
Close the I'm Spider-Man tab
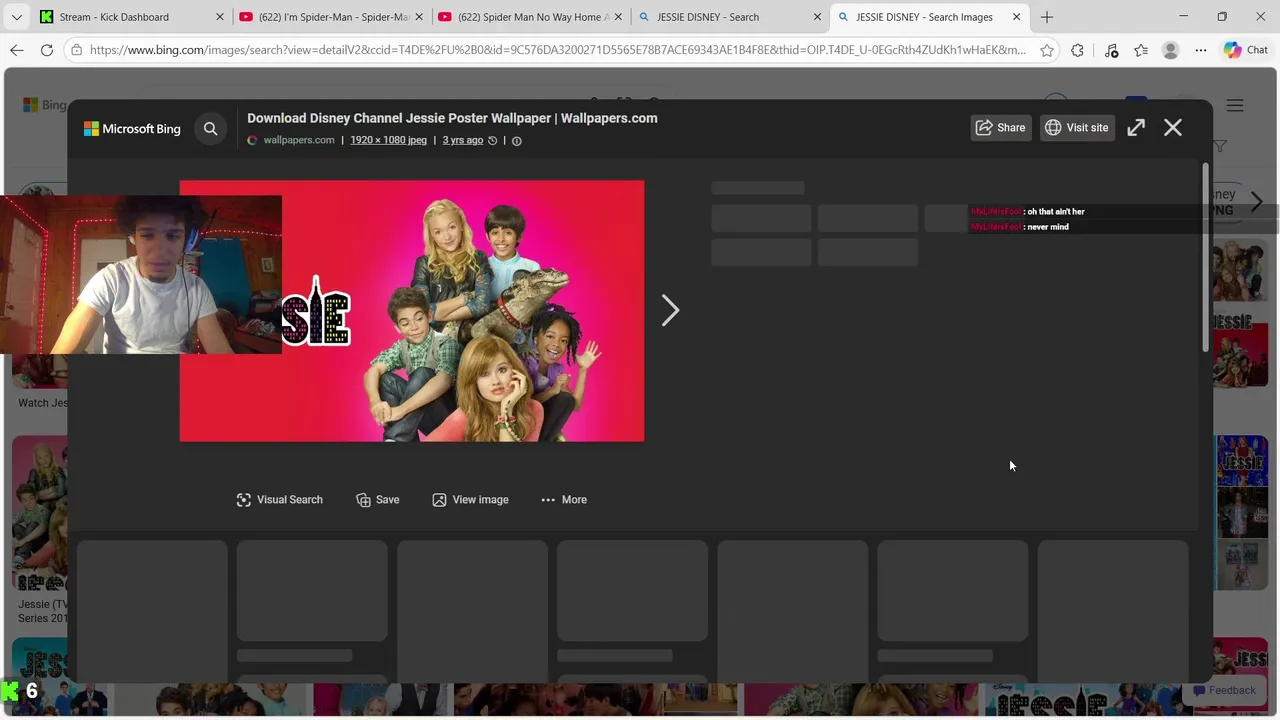pyautogui.click(x=419, y=17)
